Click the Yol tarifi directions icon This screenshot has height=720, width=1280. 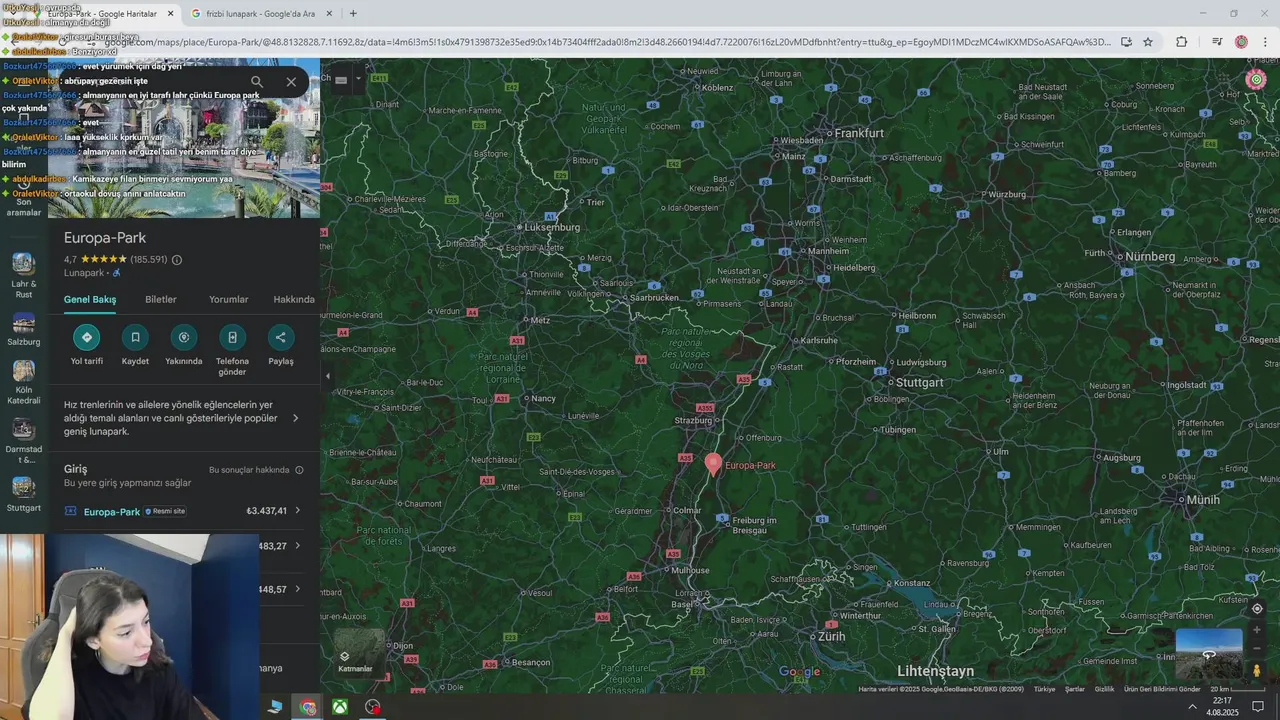87,337
